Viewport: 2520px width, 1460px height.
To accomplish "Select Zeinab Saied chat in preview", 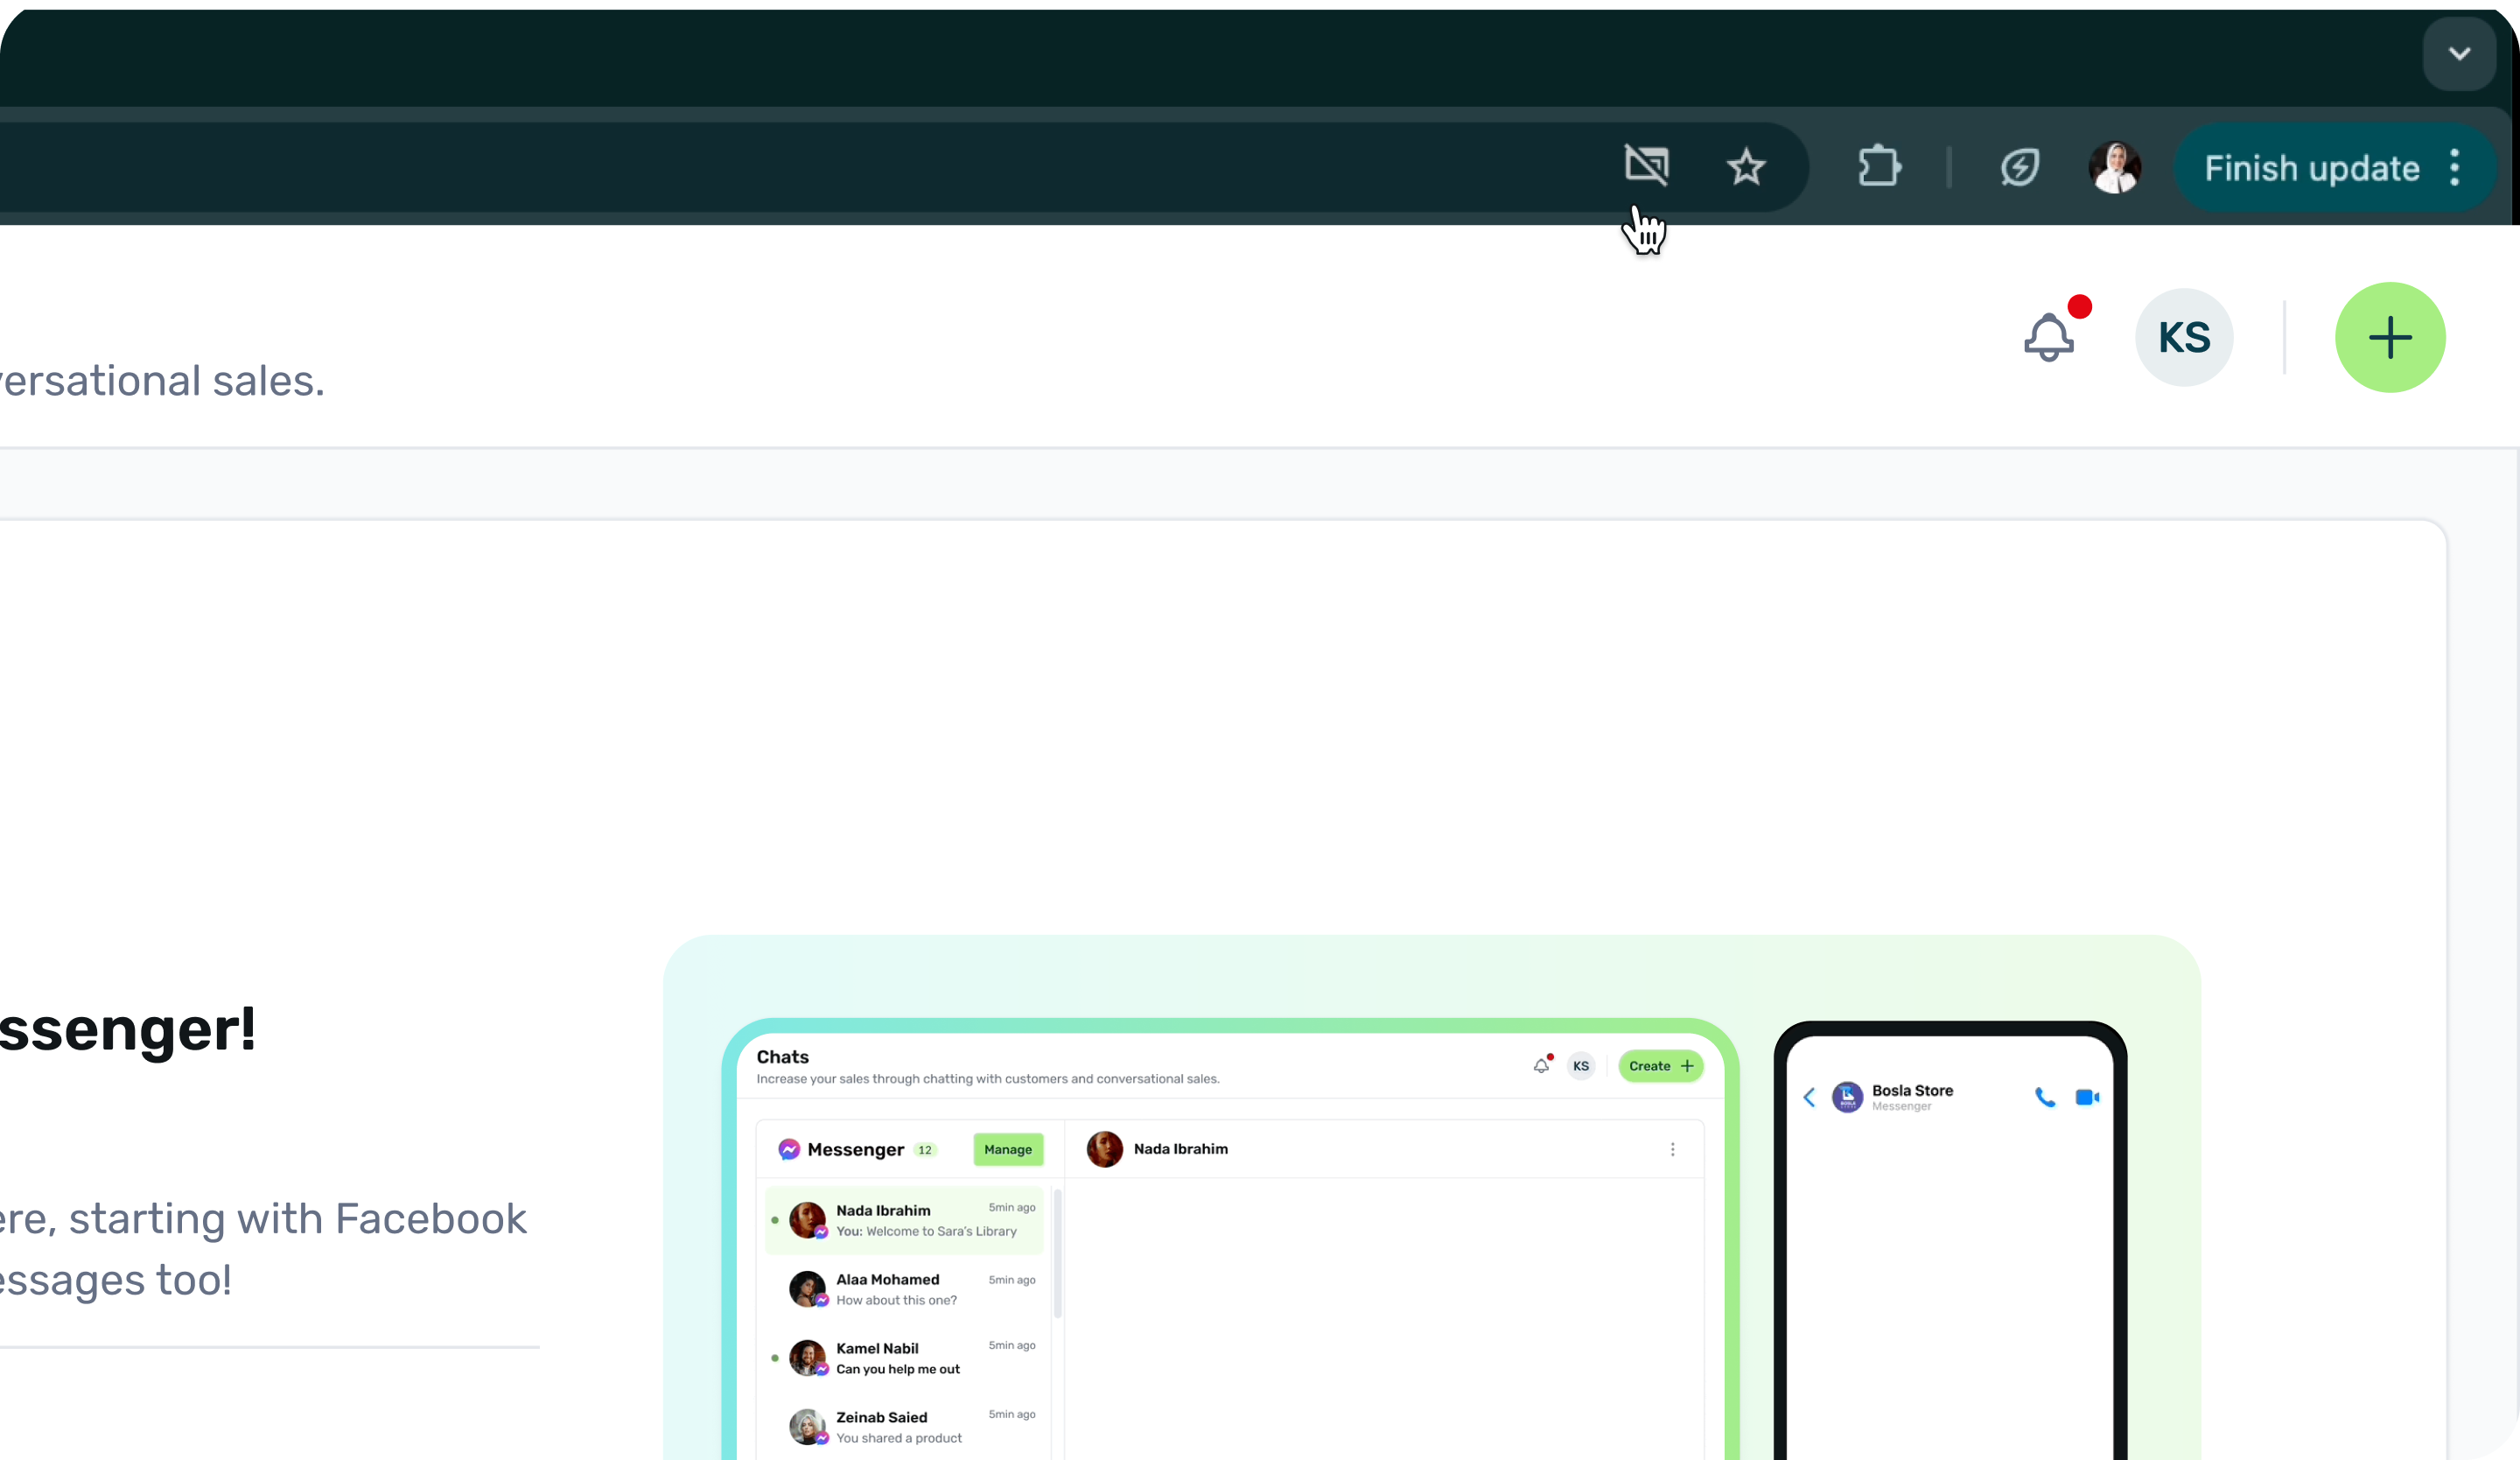I will point(905,1427).
